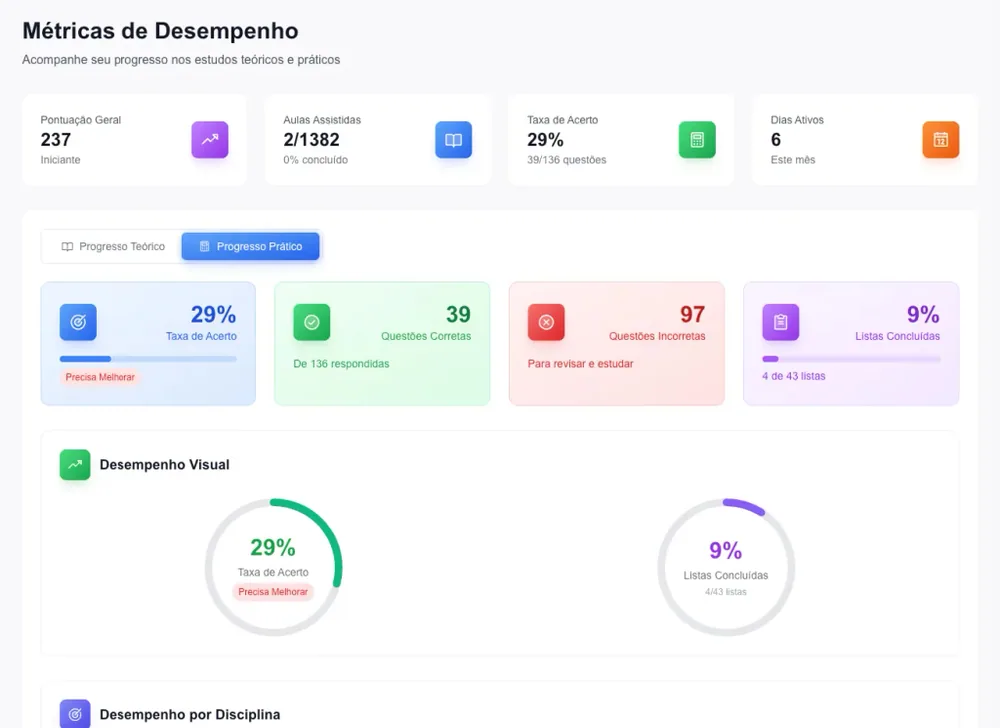The image size is (1000, 728).
Task: Click the 29% accuracy donut chart
Action: [x=273, y=567]
